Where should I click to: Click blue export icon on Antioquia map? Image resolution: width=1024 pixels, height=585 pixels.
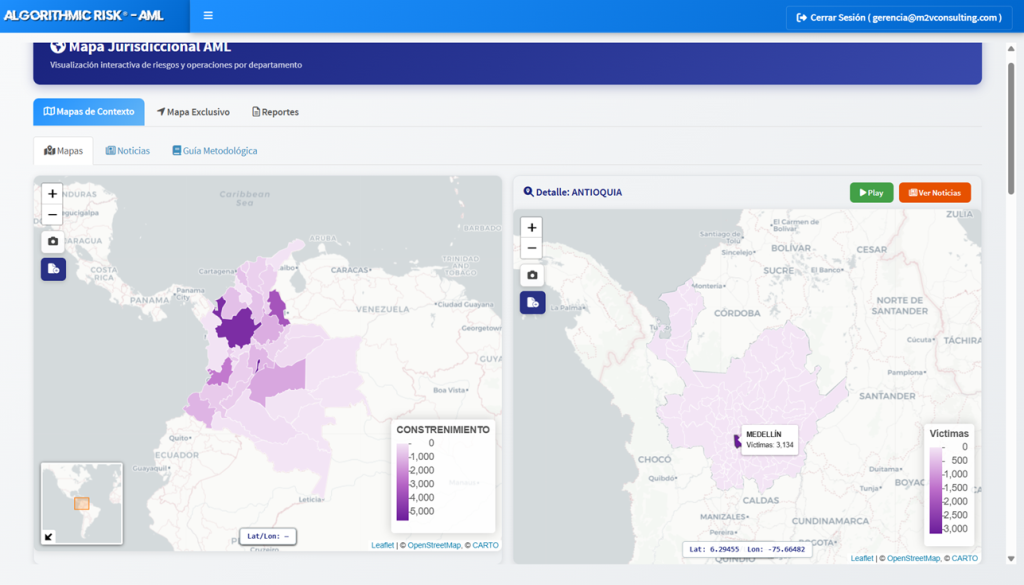pyautogui.click(x=533, y=302)
